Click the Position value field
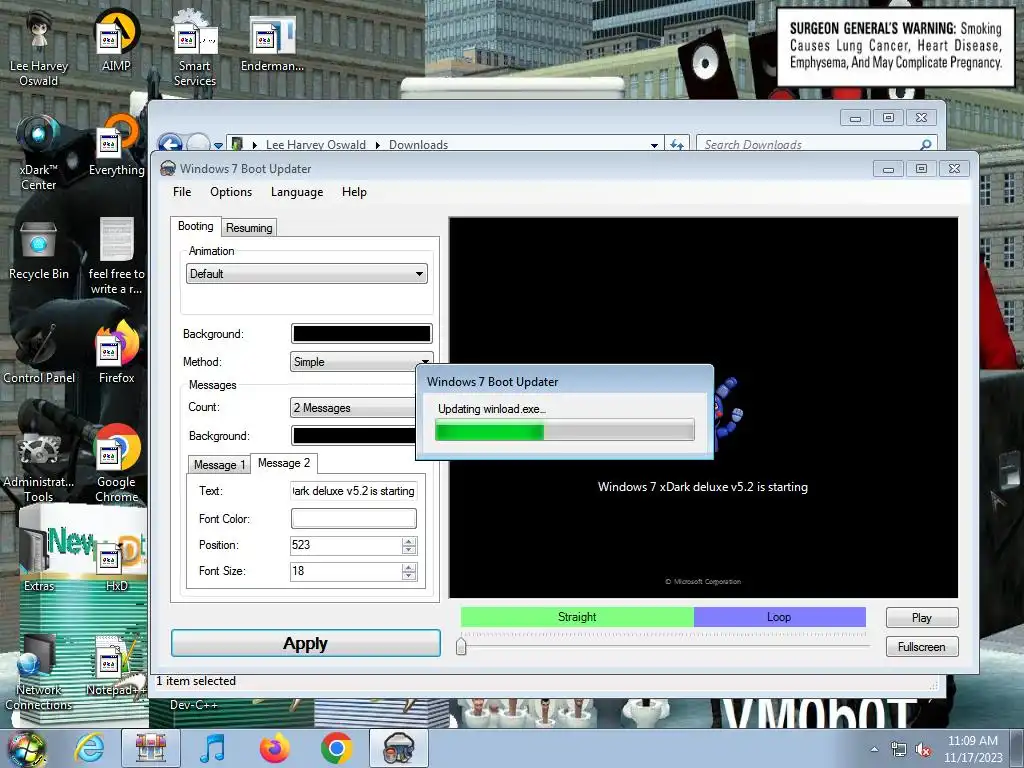The image size is (1024, 768). pos(345,545)
